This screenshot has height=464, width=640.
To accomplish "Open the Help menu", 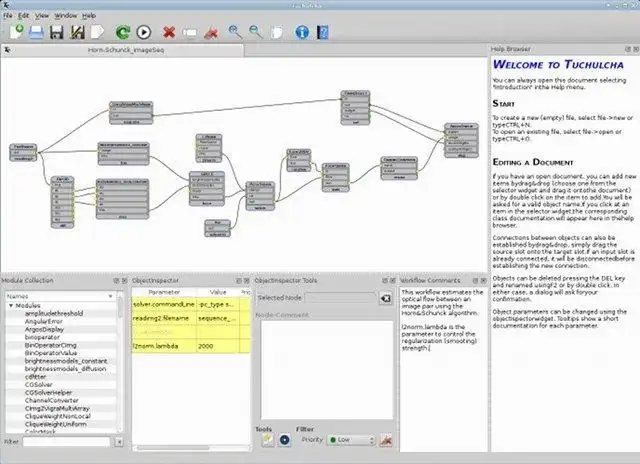I will (x=89, y=16).
